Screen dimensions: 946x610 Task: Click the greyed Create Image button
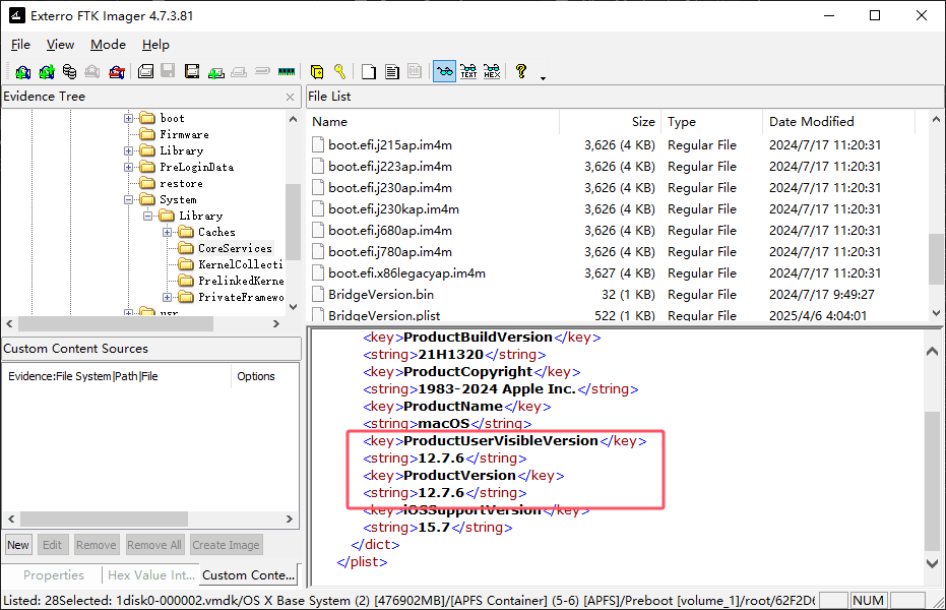tap(226, 545)
